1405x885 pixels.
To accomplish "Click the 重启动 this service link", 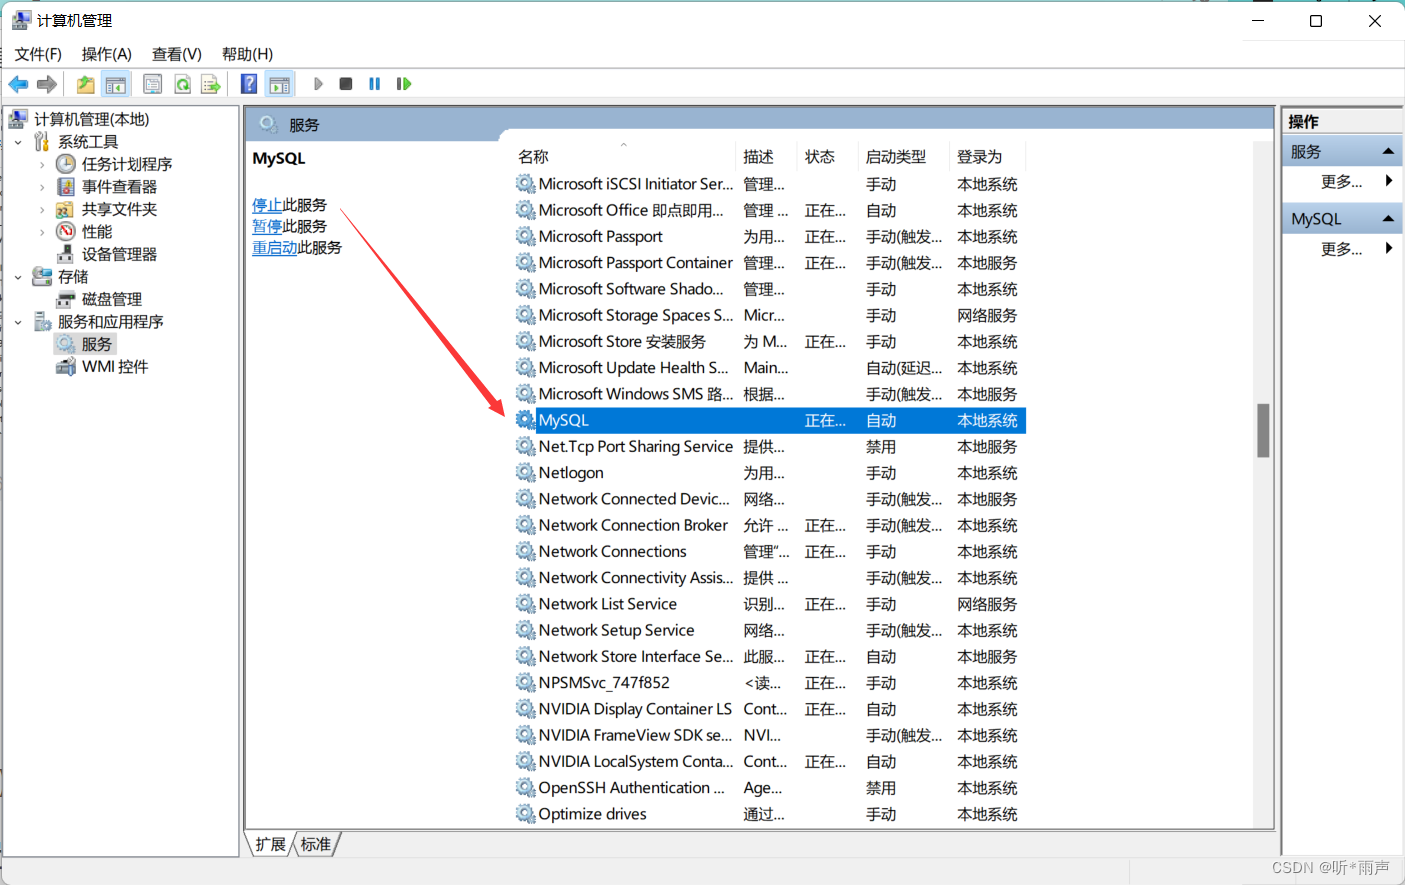I will (275, 248).
